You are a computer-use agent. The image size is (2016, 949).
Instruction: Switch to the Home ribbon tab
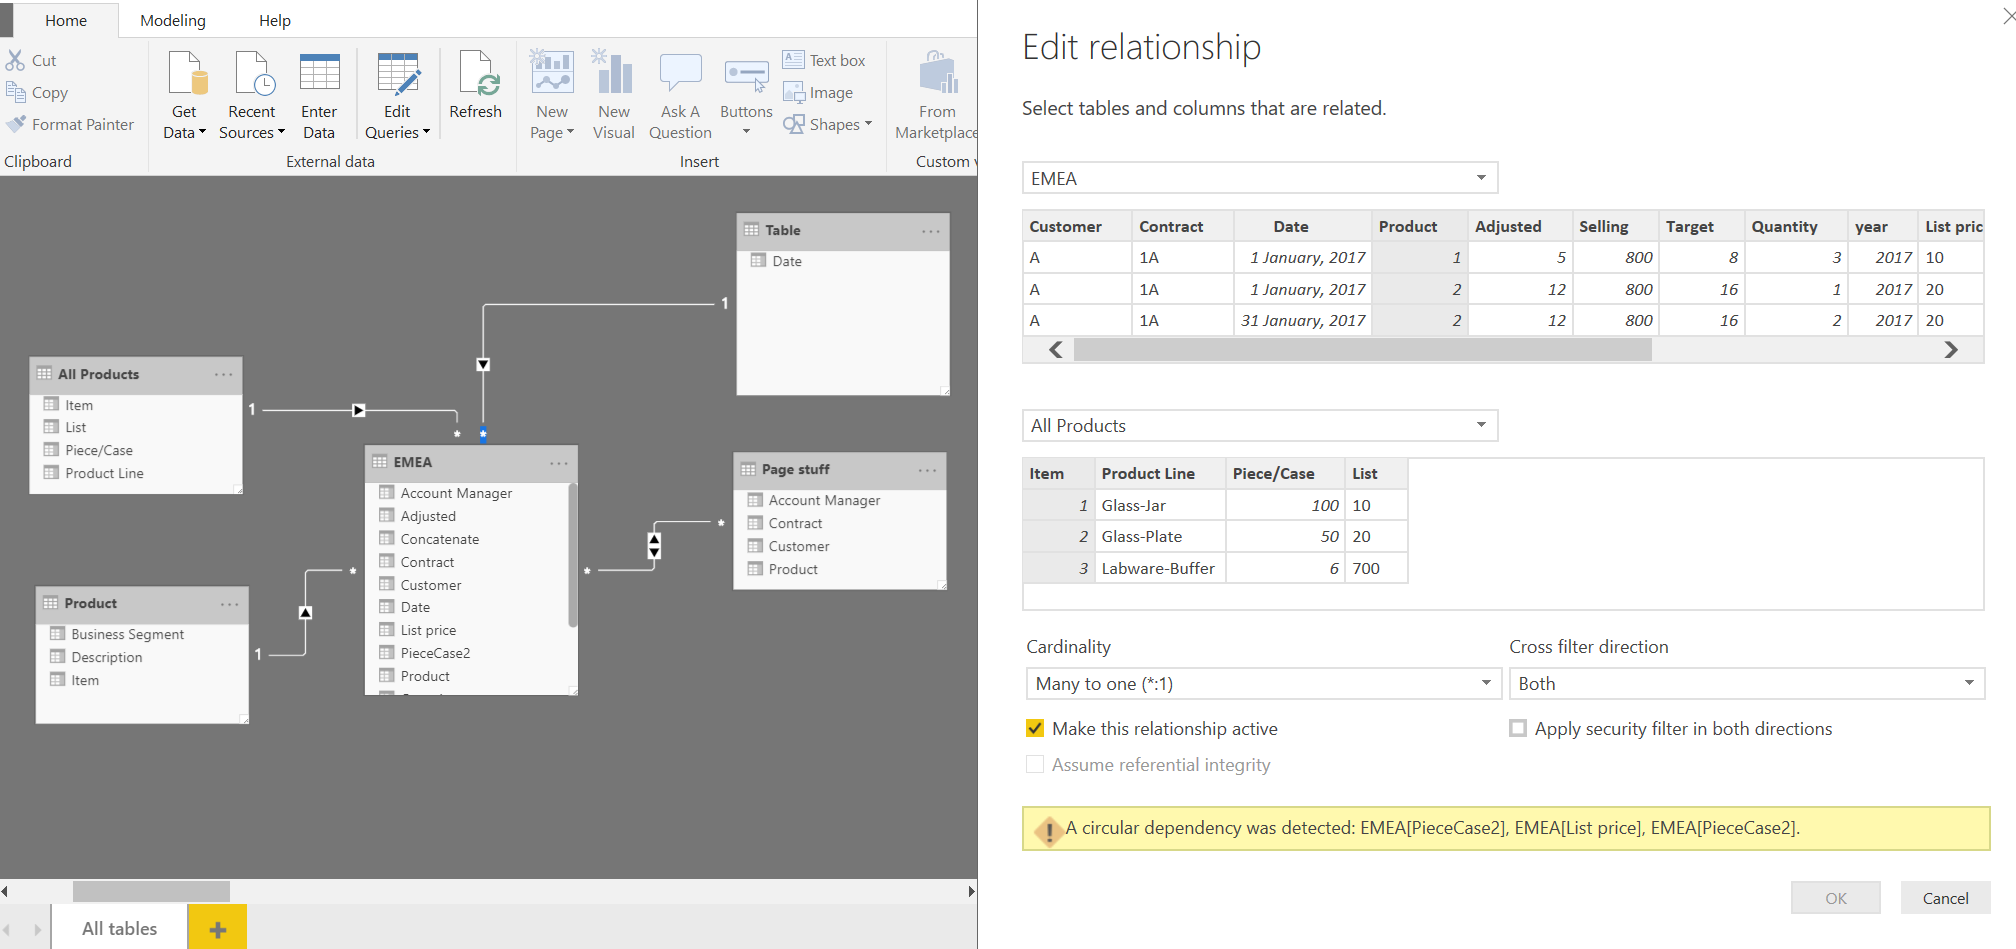tap(66, 20)
